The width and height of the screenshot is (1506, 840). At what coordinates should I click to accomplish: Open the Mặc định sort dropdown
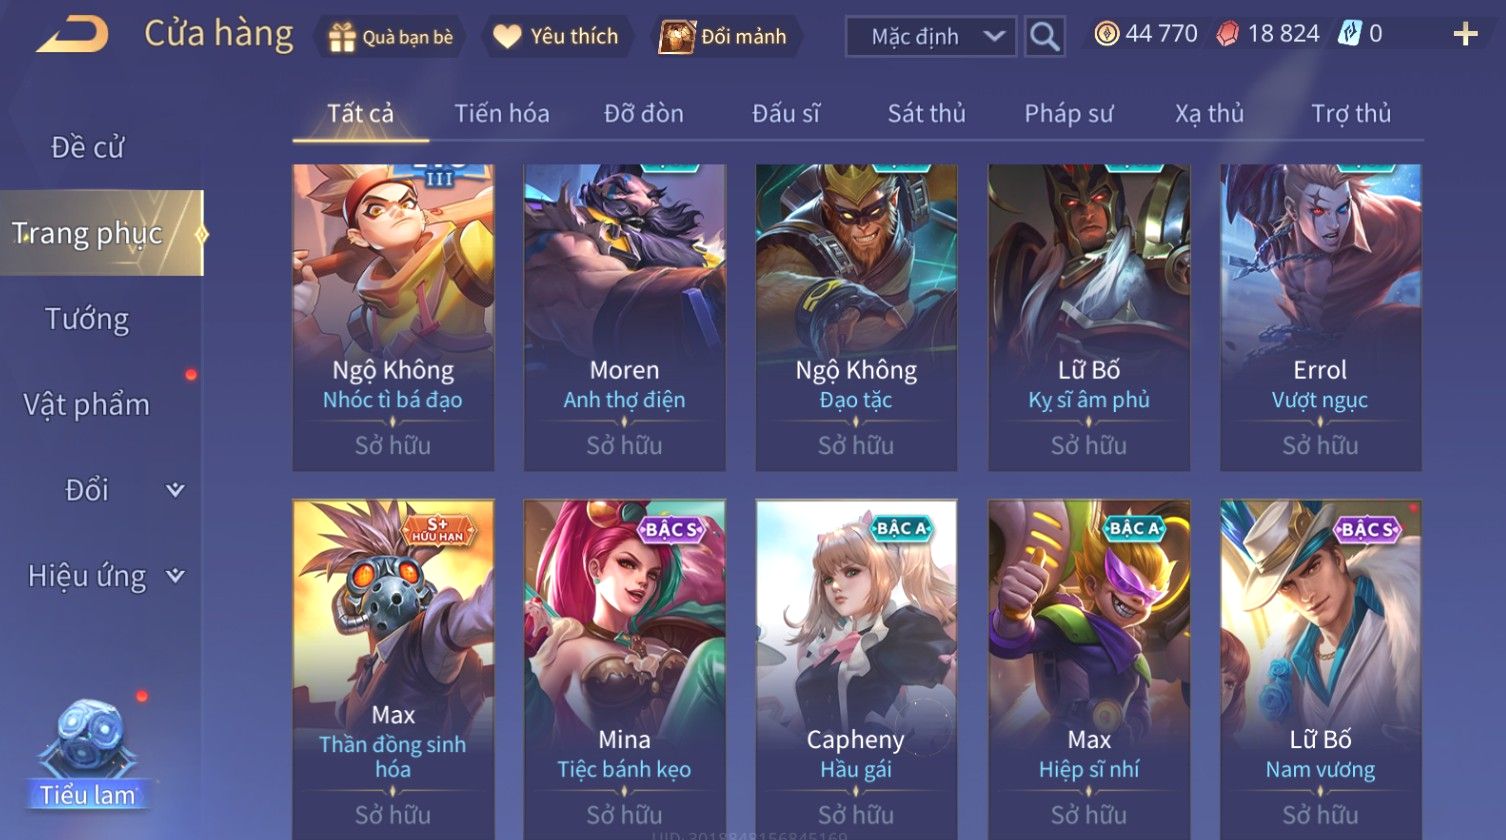[932, 37]
